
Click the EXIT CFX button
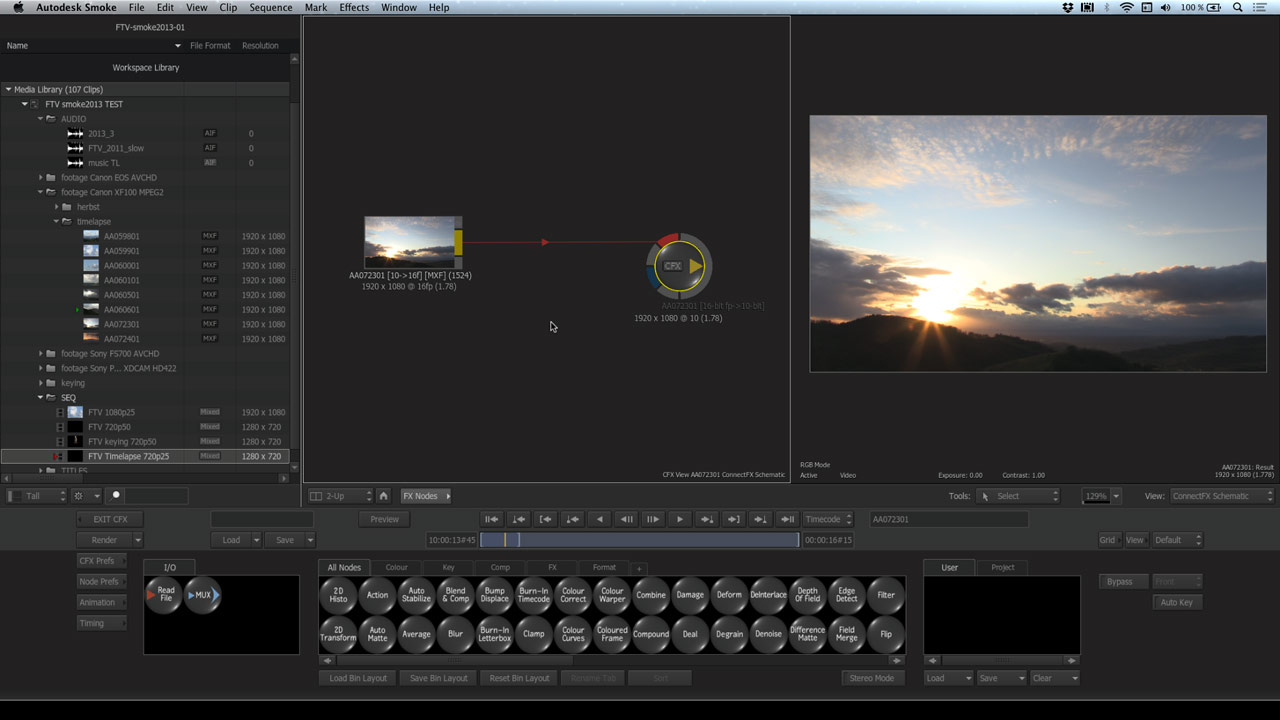(110, 519)
